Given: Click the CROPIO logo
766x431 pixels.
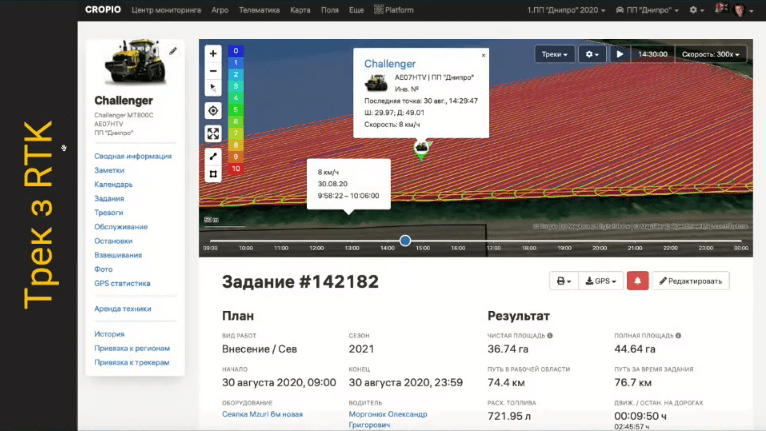Looking at the screenshot, I should [x=103, y=10].
